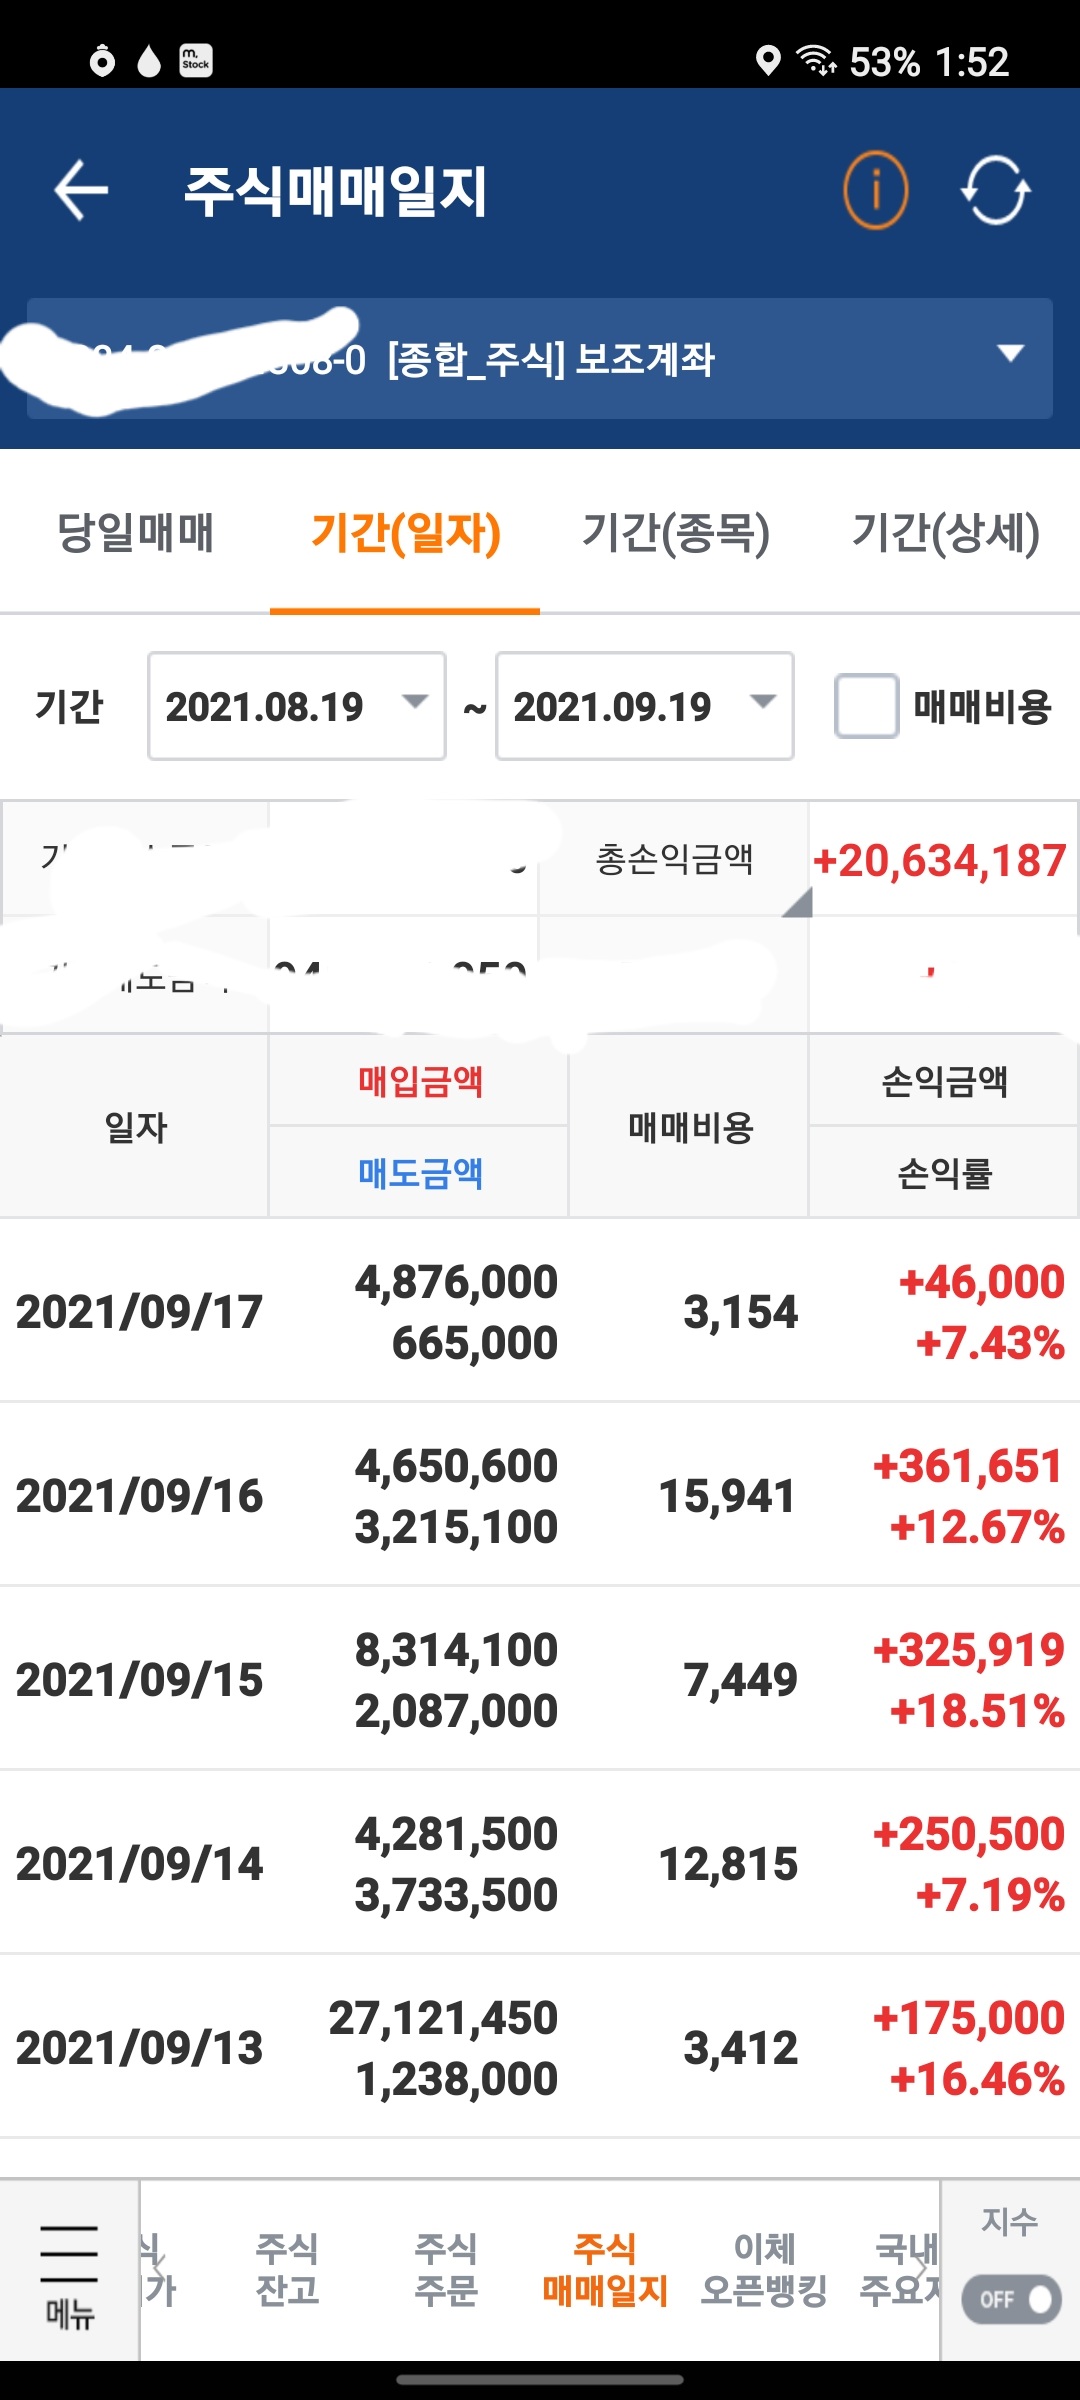Screen dimensions: 1080x2400
Task: Select the 2021/09/16 trading row
Action: point(540,1496)
